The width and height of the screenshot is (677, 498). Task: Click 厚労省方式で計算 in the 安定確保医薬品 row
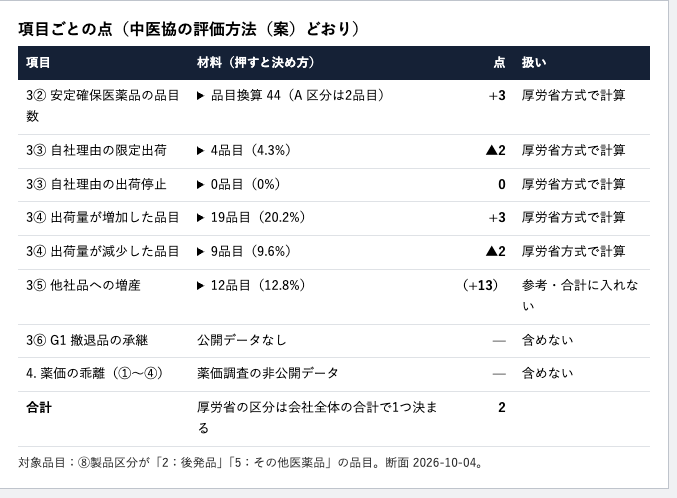pos(573,95)
